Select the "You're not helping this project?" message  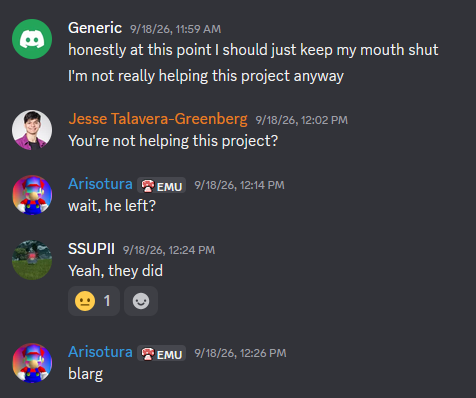[173, 141]
